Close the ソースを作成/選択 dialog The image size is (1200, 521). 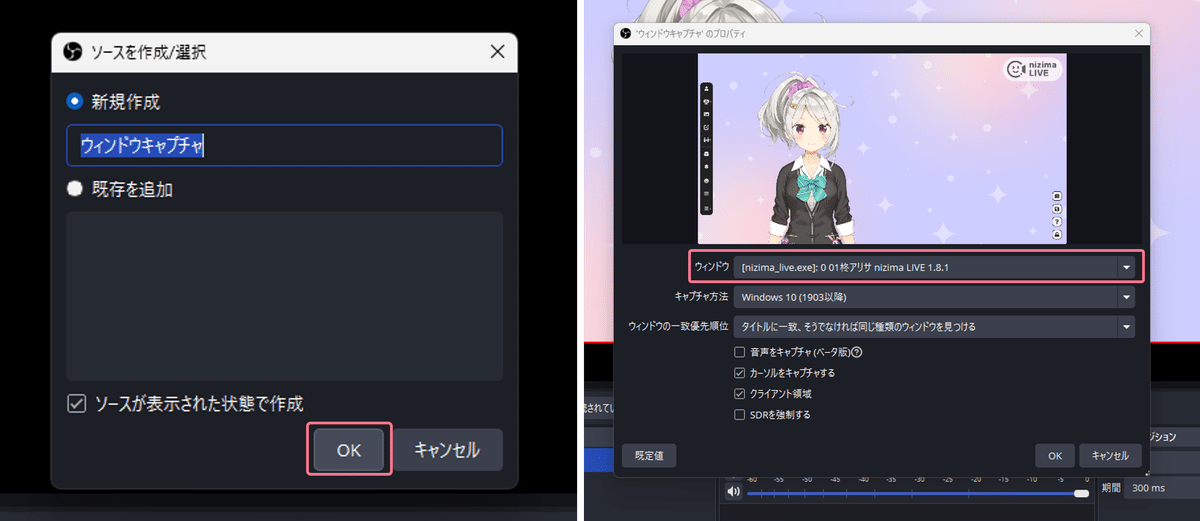pos(496,51)
